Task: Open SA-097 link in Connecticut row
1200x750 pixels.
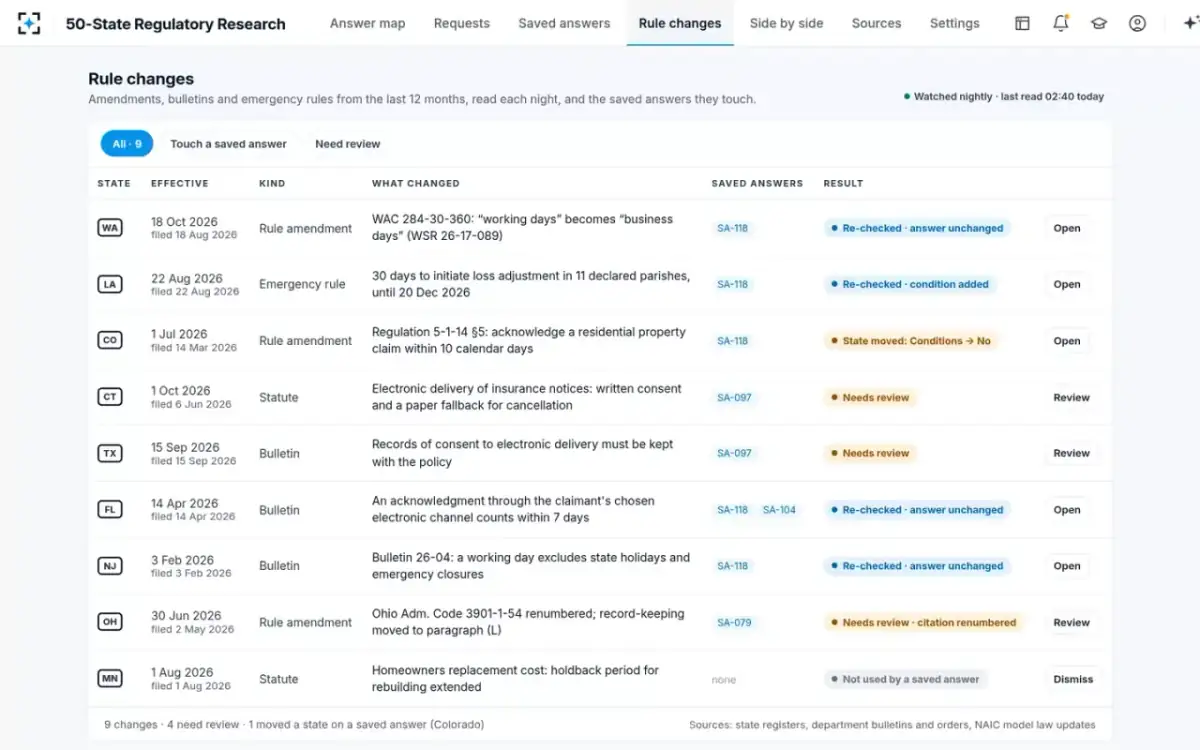Action: [x=734, y=397]
